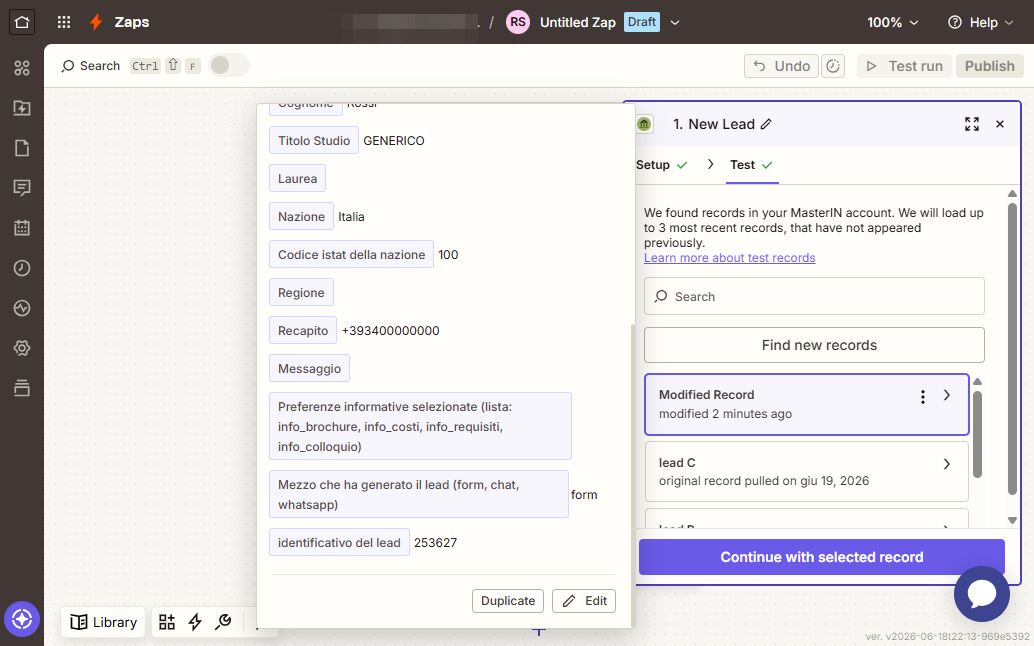Click Continue with selected record
This screenshot has height=646, width=1034.
822,557
